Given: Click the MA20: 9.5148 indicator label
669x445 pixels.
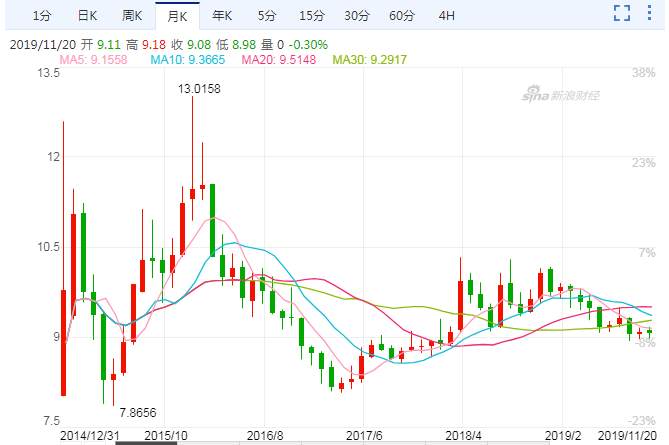Looking at the screenshot, I should [279, 60].
